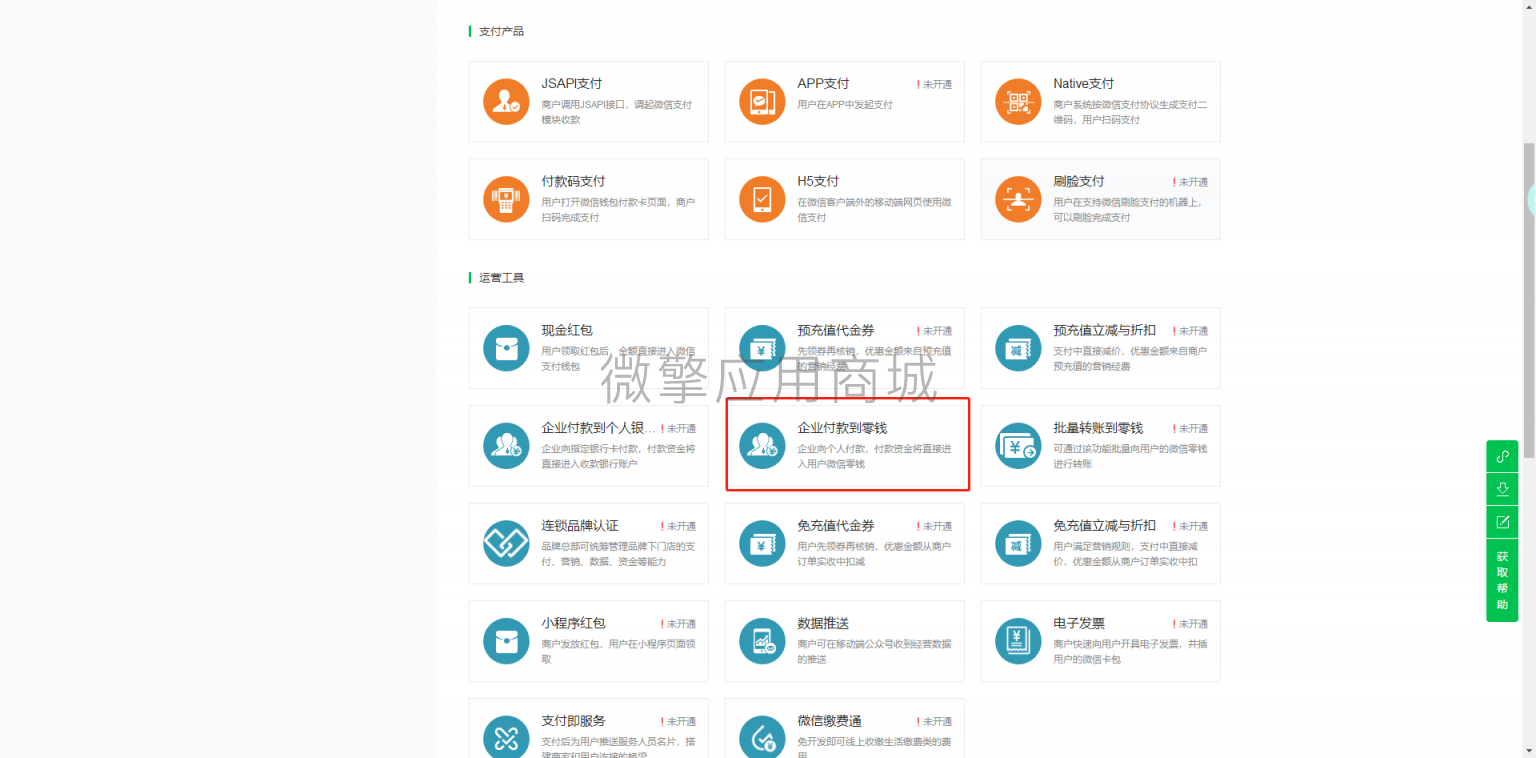
Task: Click the 企业付款到零钱 people icon
Action: pos(762,446)
